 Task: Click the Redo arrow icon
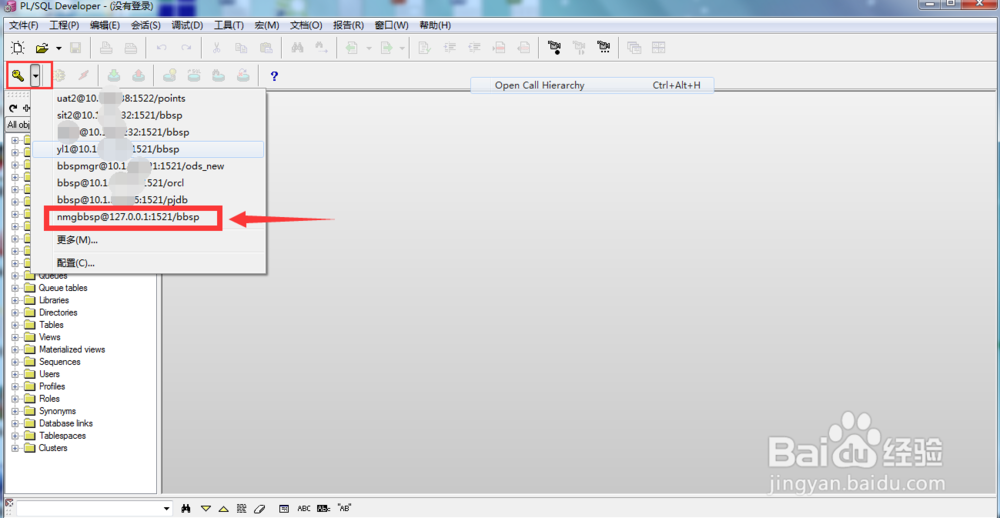pos(186,48)
